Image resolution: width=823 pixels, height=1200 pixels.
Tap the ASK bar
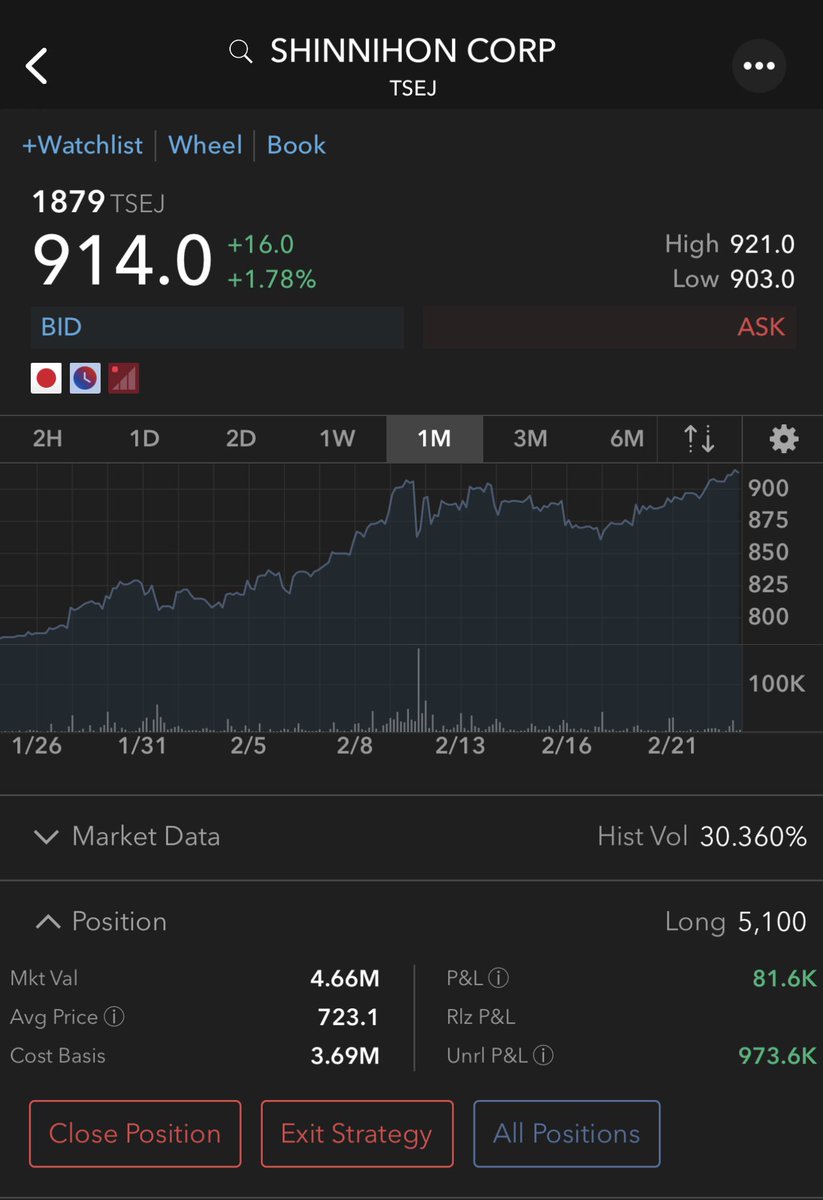point(610,327)
